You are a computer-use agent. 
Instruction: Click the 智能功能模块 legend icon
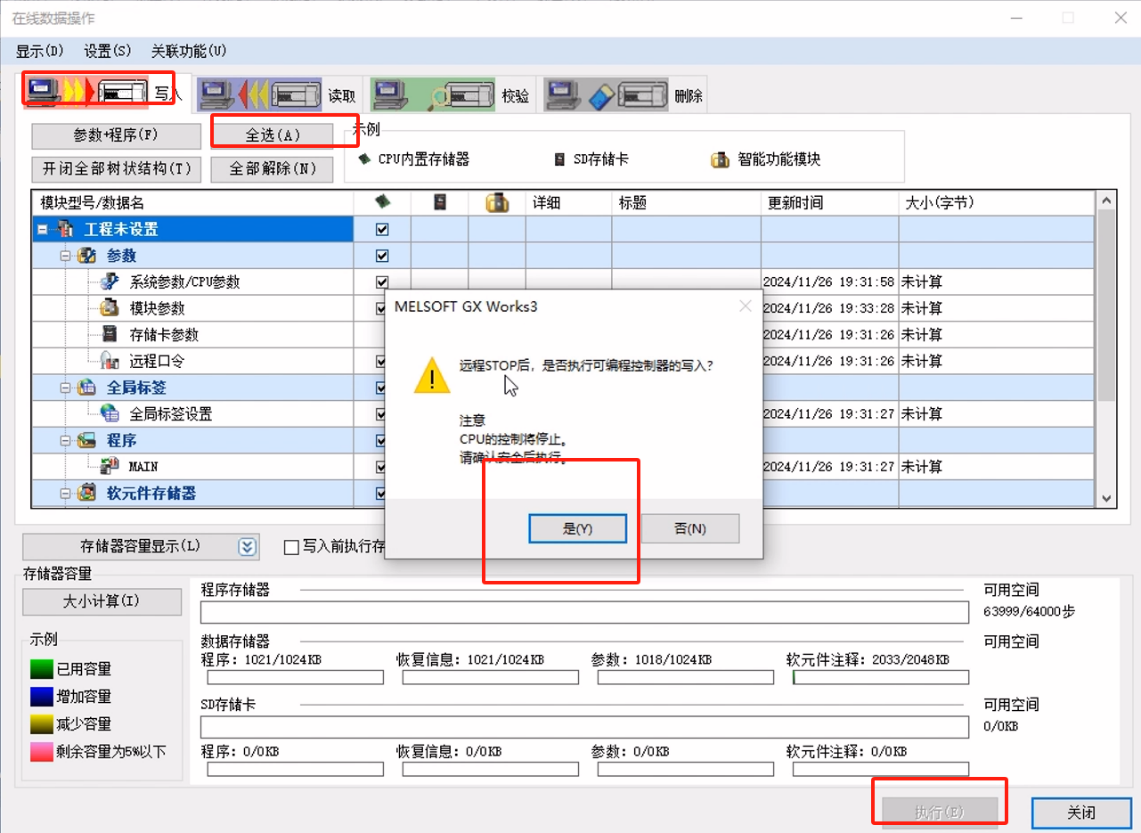(721, 158)
